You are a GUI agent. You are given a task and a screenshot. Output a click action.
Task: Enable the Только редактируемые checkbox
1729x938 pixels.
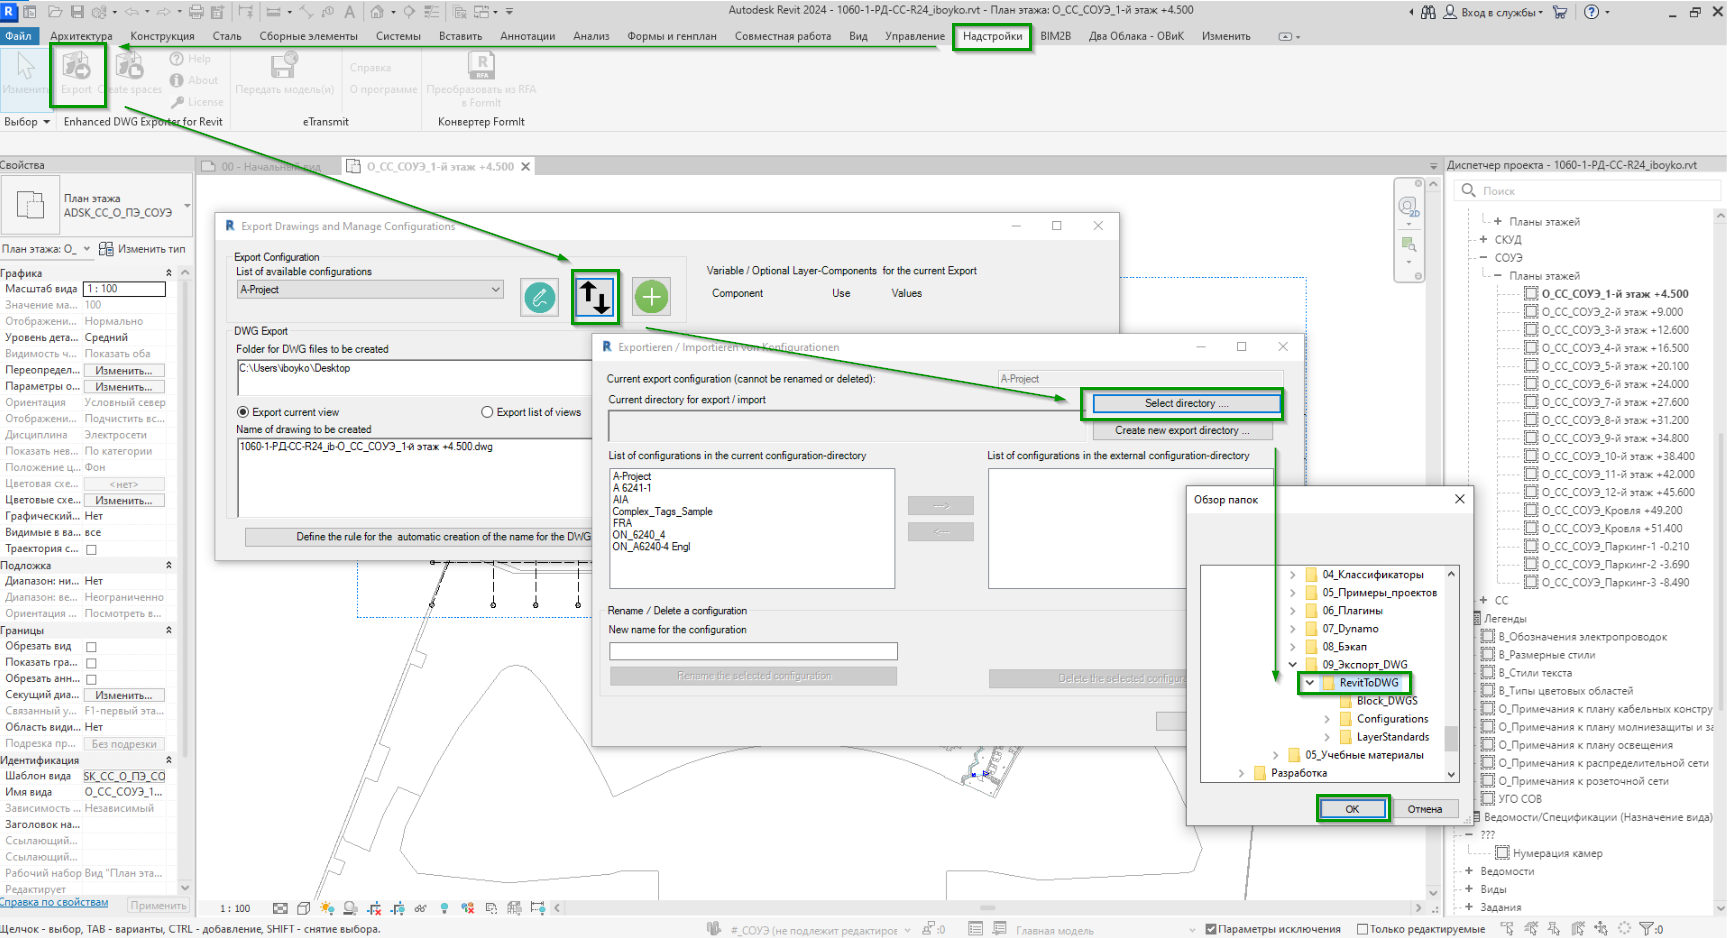(1362, 929)
